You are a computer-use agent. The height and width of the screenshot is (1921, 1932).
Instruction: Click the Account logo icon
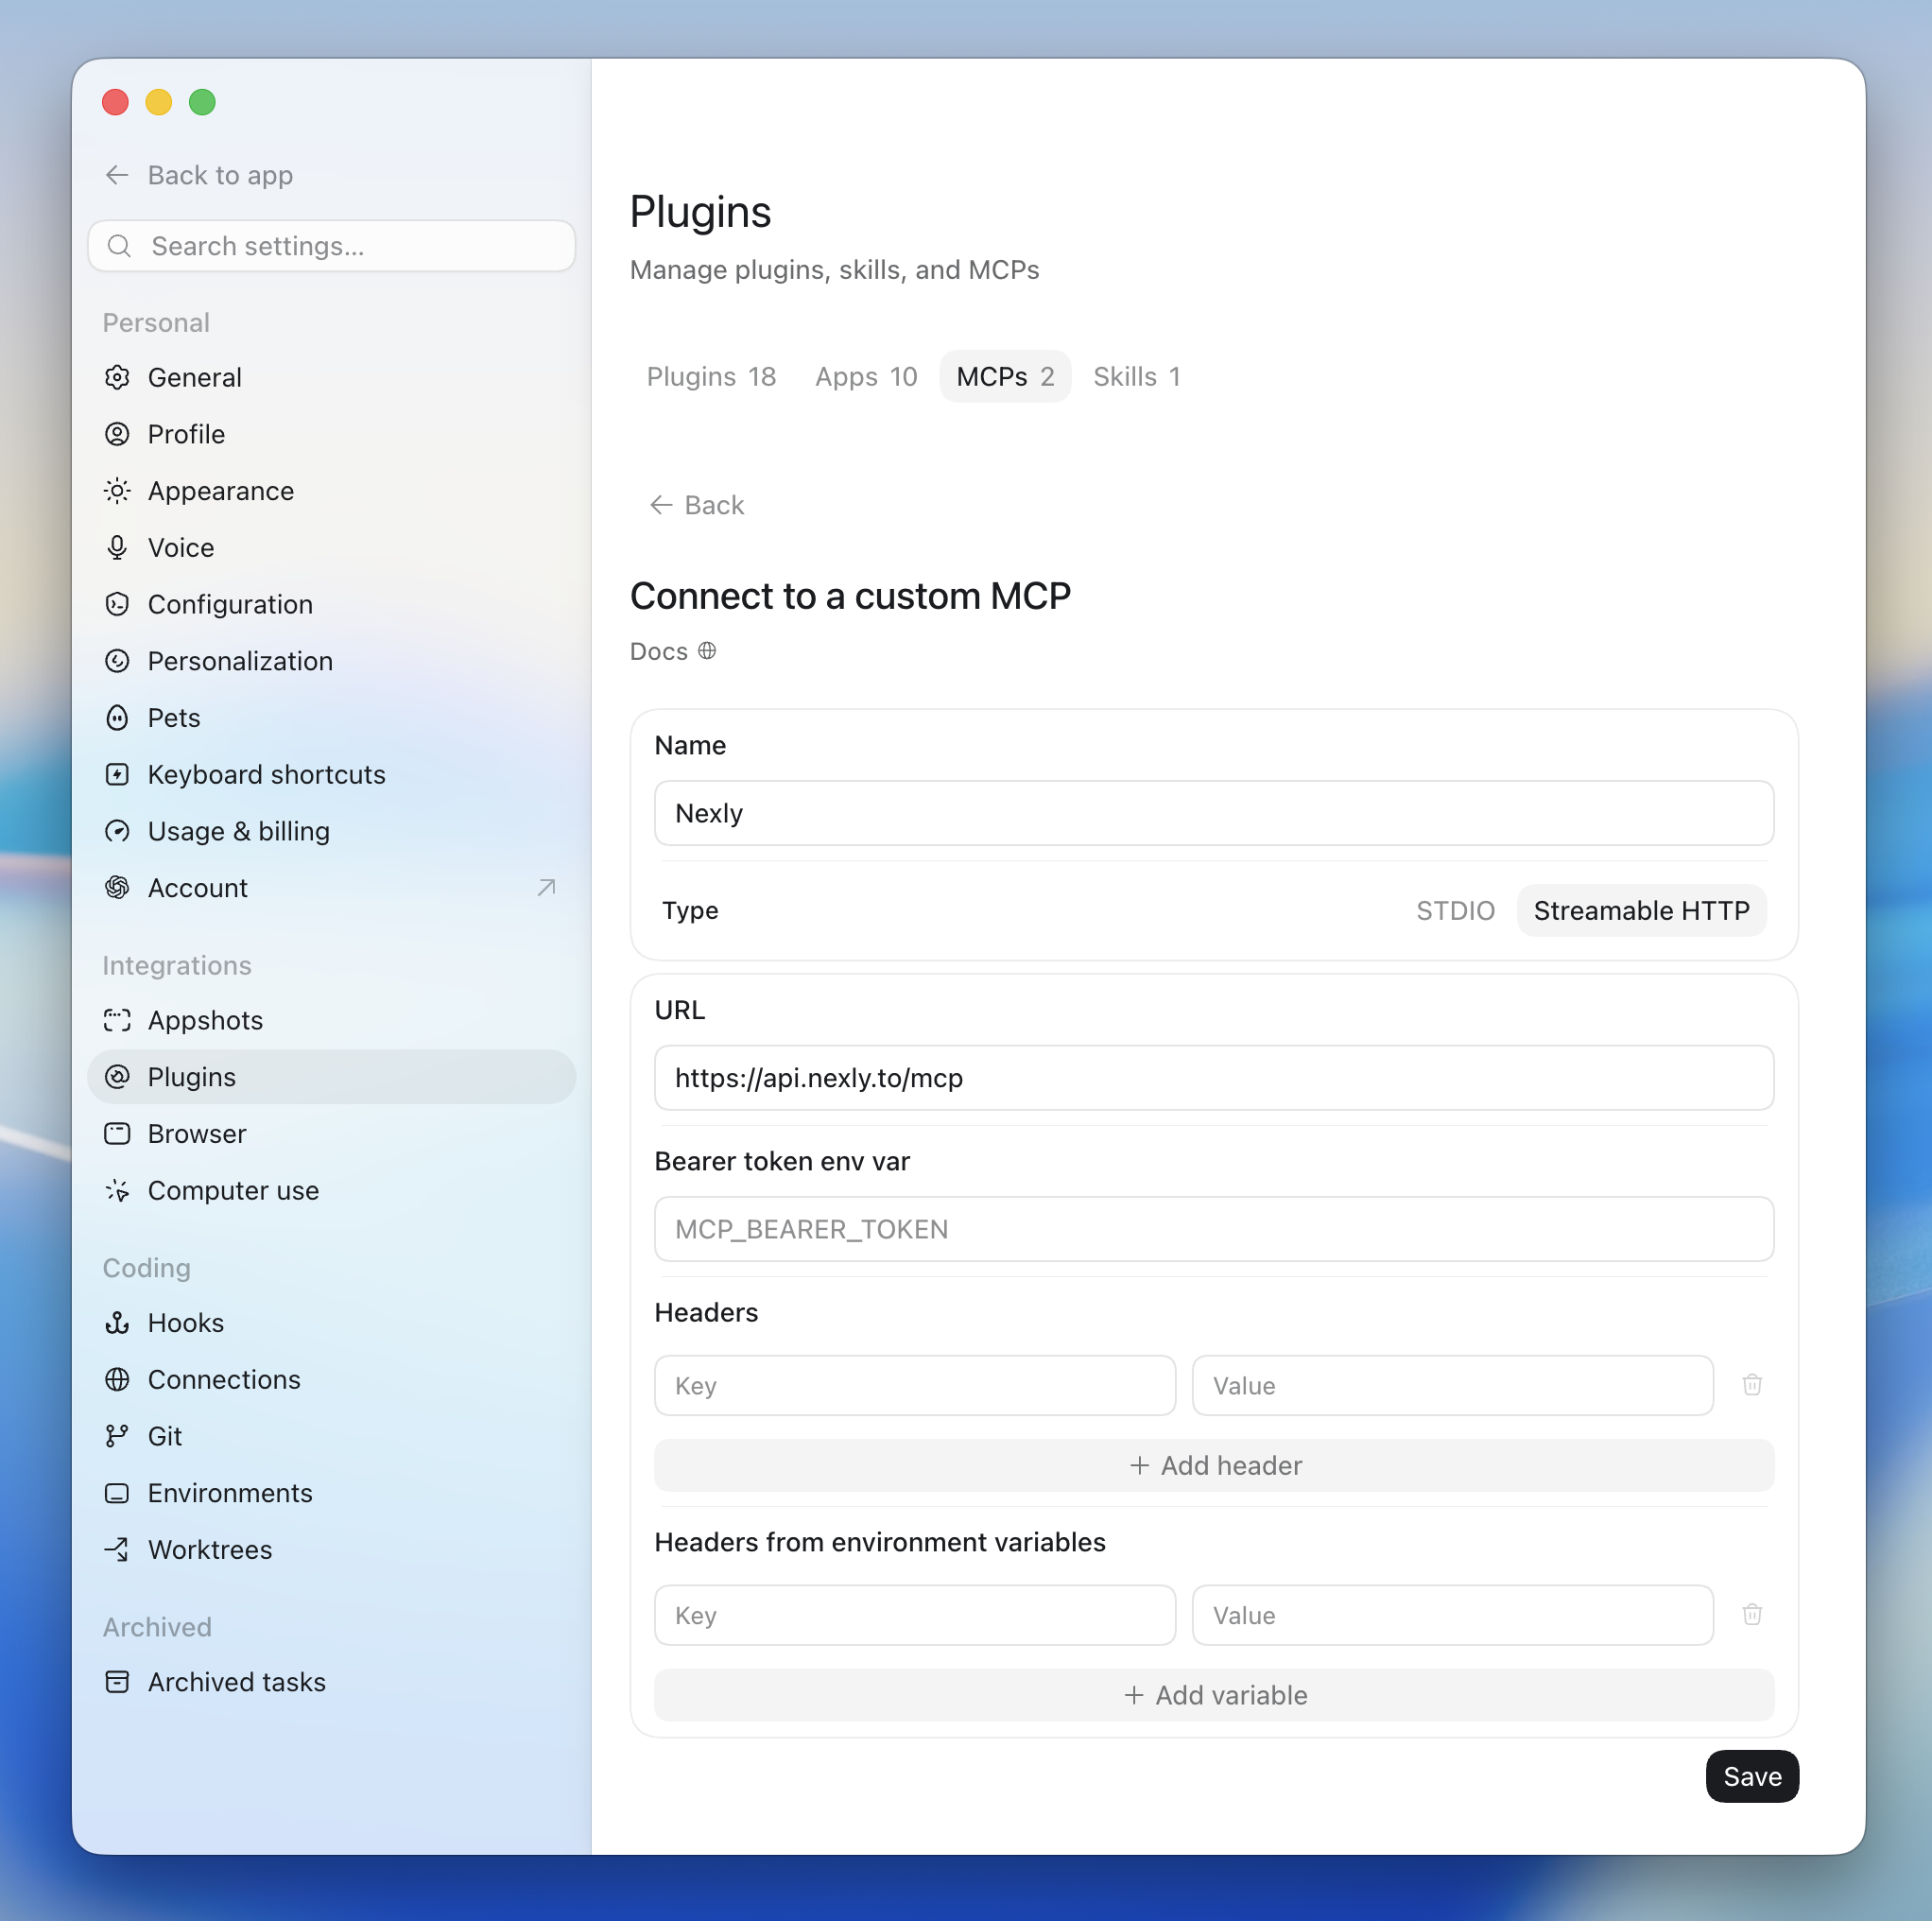[x=117, y=888]
